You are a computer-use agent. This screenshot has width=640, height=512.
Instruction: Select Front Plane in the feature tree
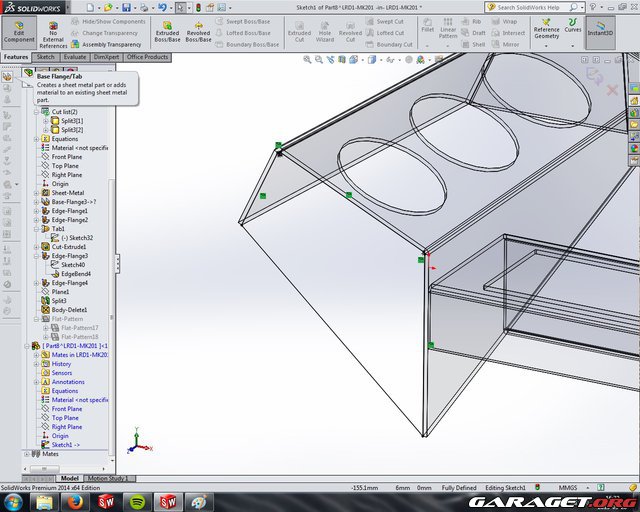click(x=67, y=156)
